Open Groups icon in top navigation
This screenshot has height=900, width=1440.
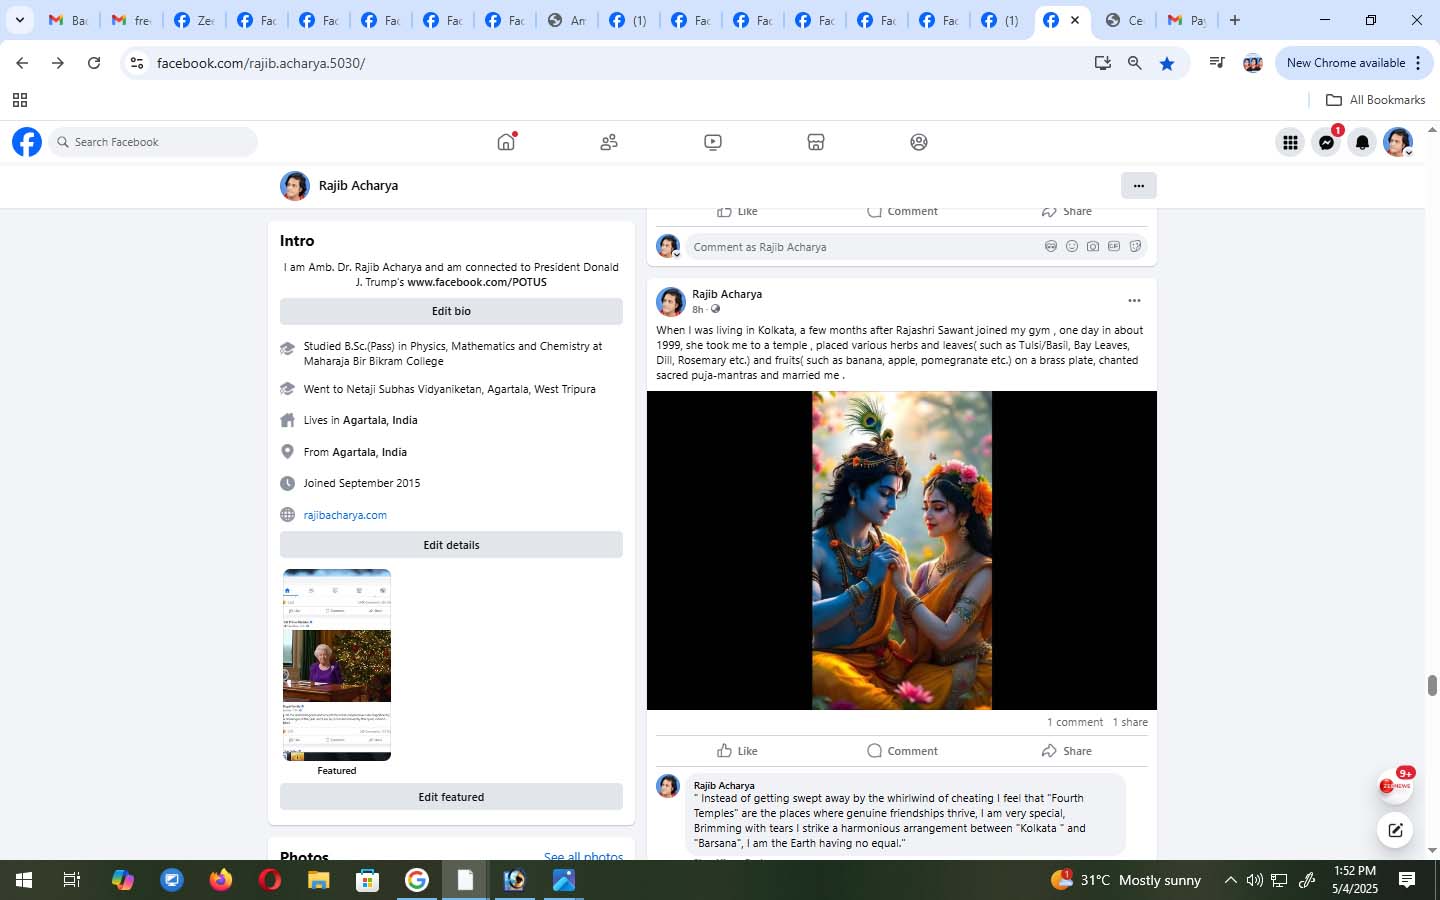pyautogui.click(x=919, y=142)
